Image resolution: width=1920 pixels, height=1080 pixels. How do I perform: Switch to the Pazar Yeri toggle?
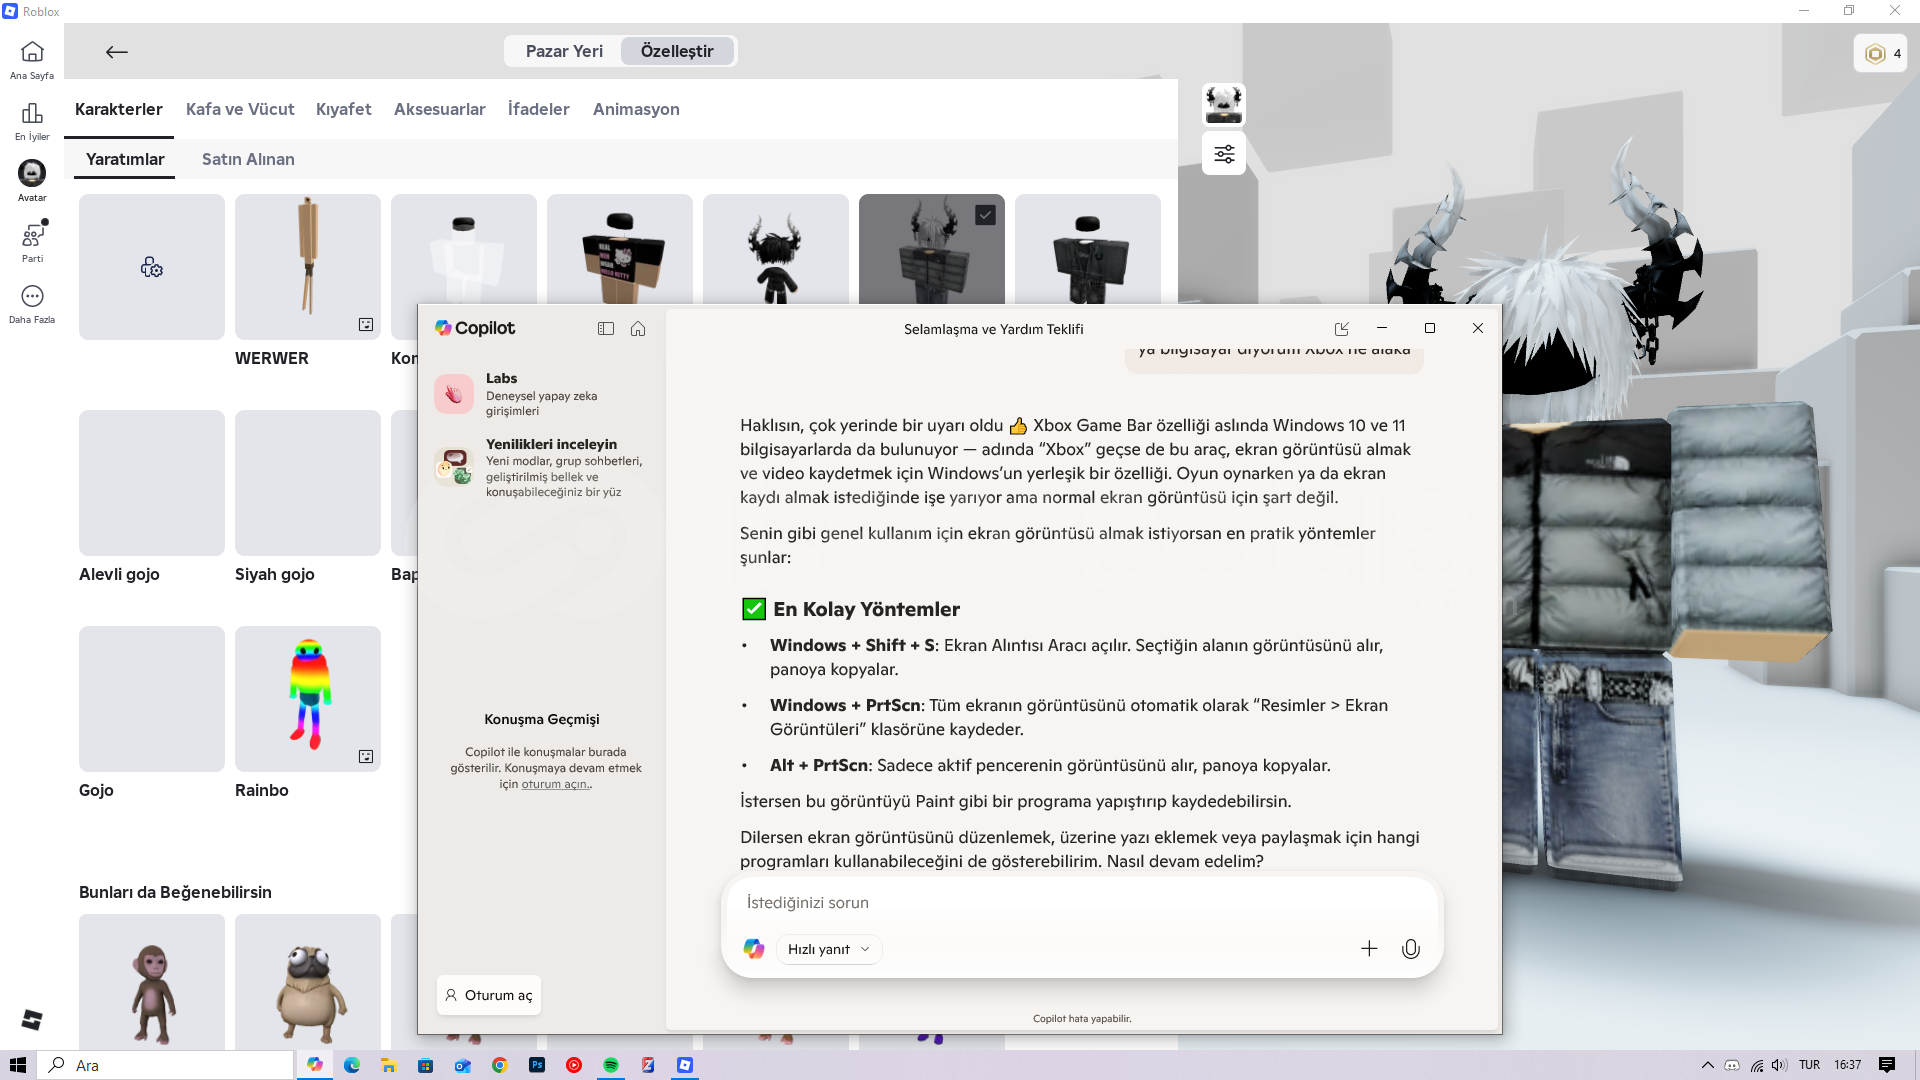pyautogui.click(x=564, y=51)
